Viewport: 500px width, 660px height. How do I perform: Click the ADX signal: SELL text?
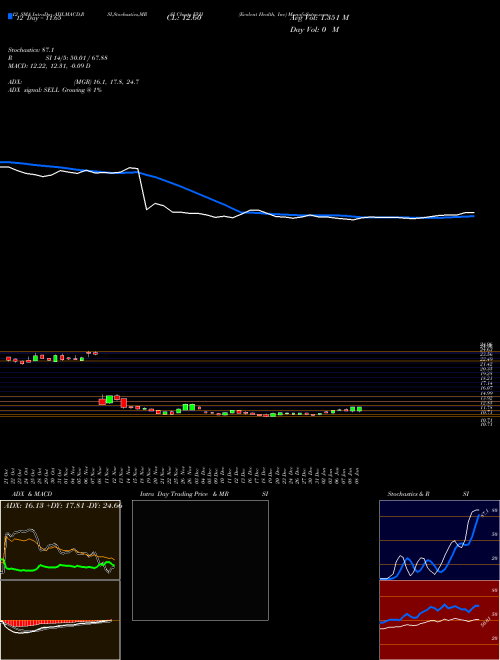[x=34, y=90]
